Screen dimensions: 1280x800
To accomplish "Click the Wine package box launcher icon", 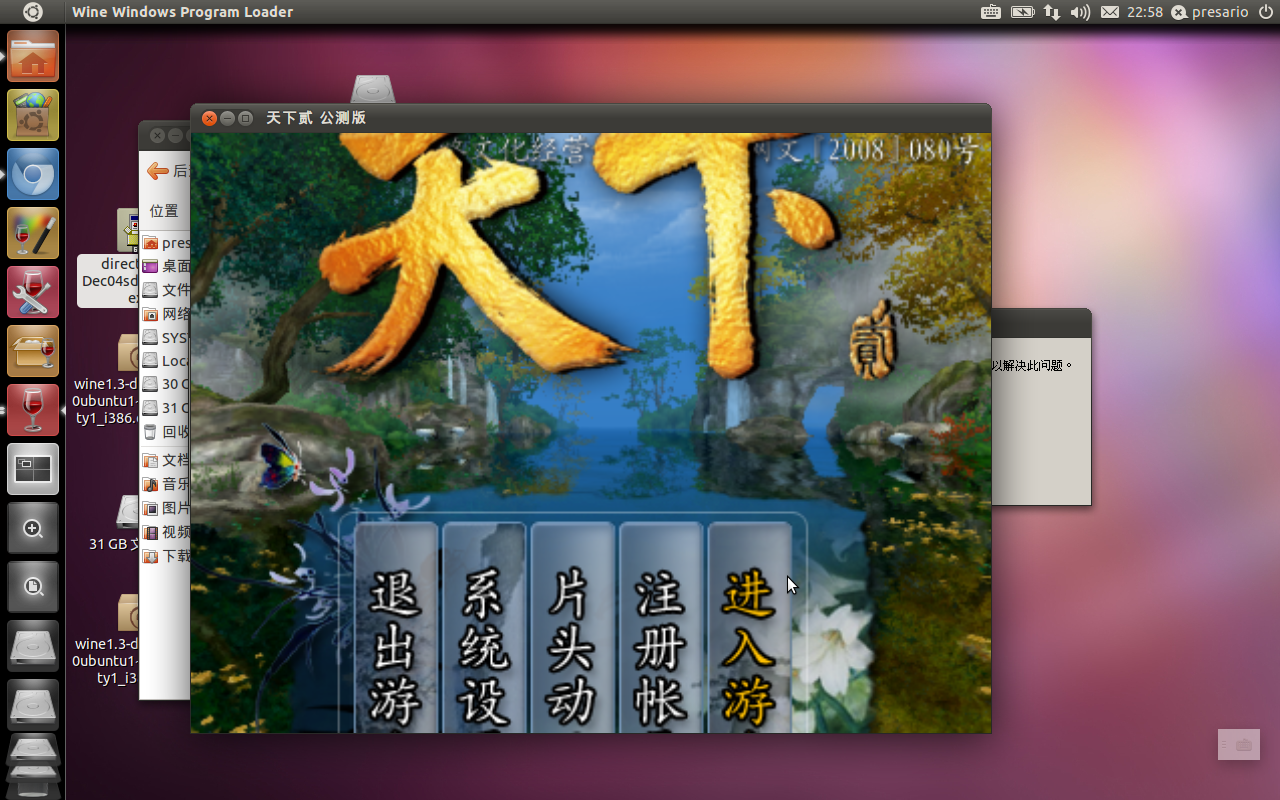I will (x=33, y=351).
